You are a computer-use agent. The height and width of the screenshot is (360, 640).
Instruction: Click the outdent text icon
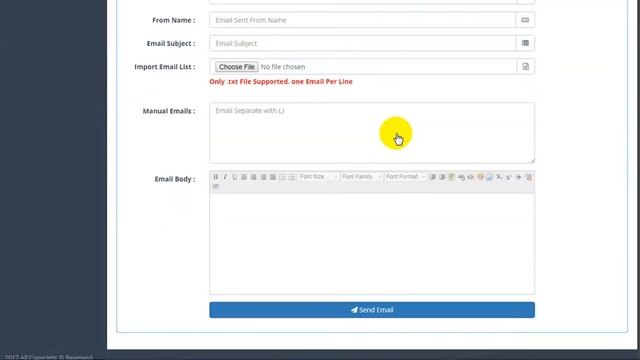coord(442,177)
